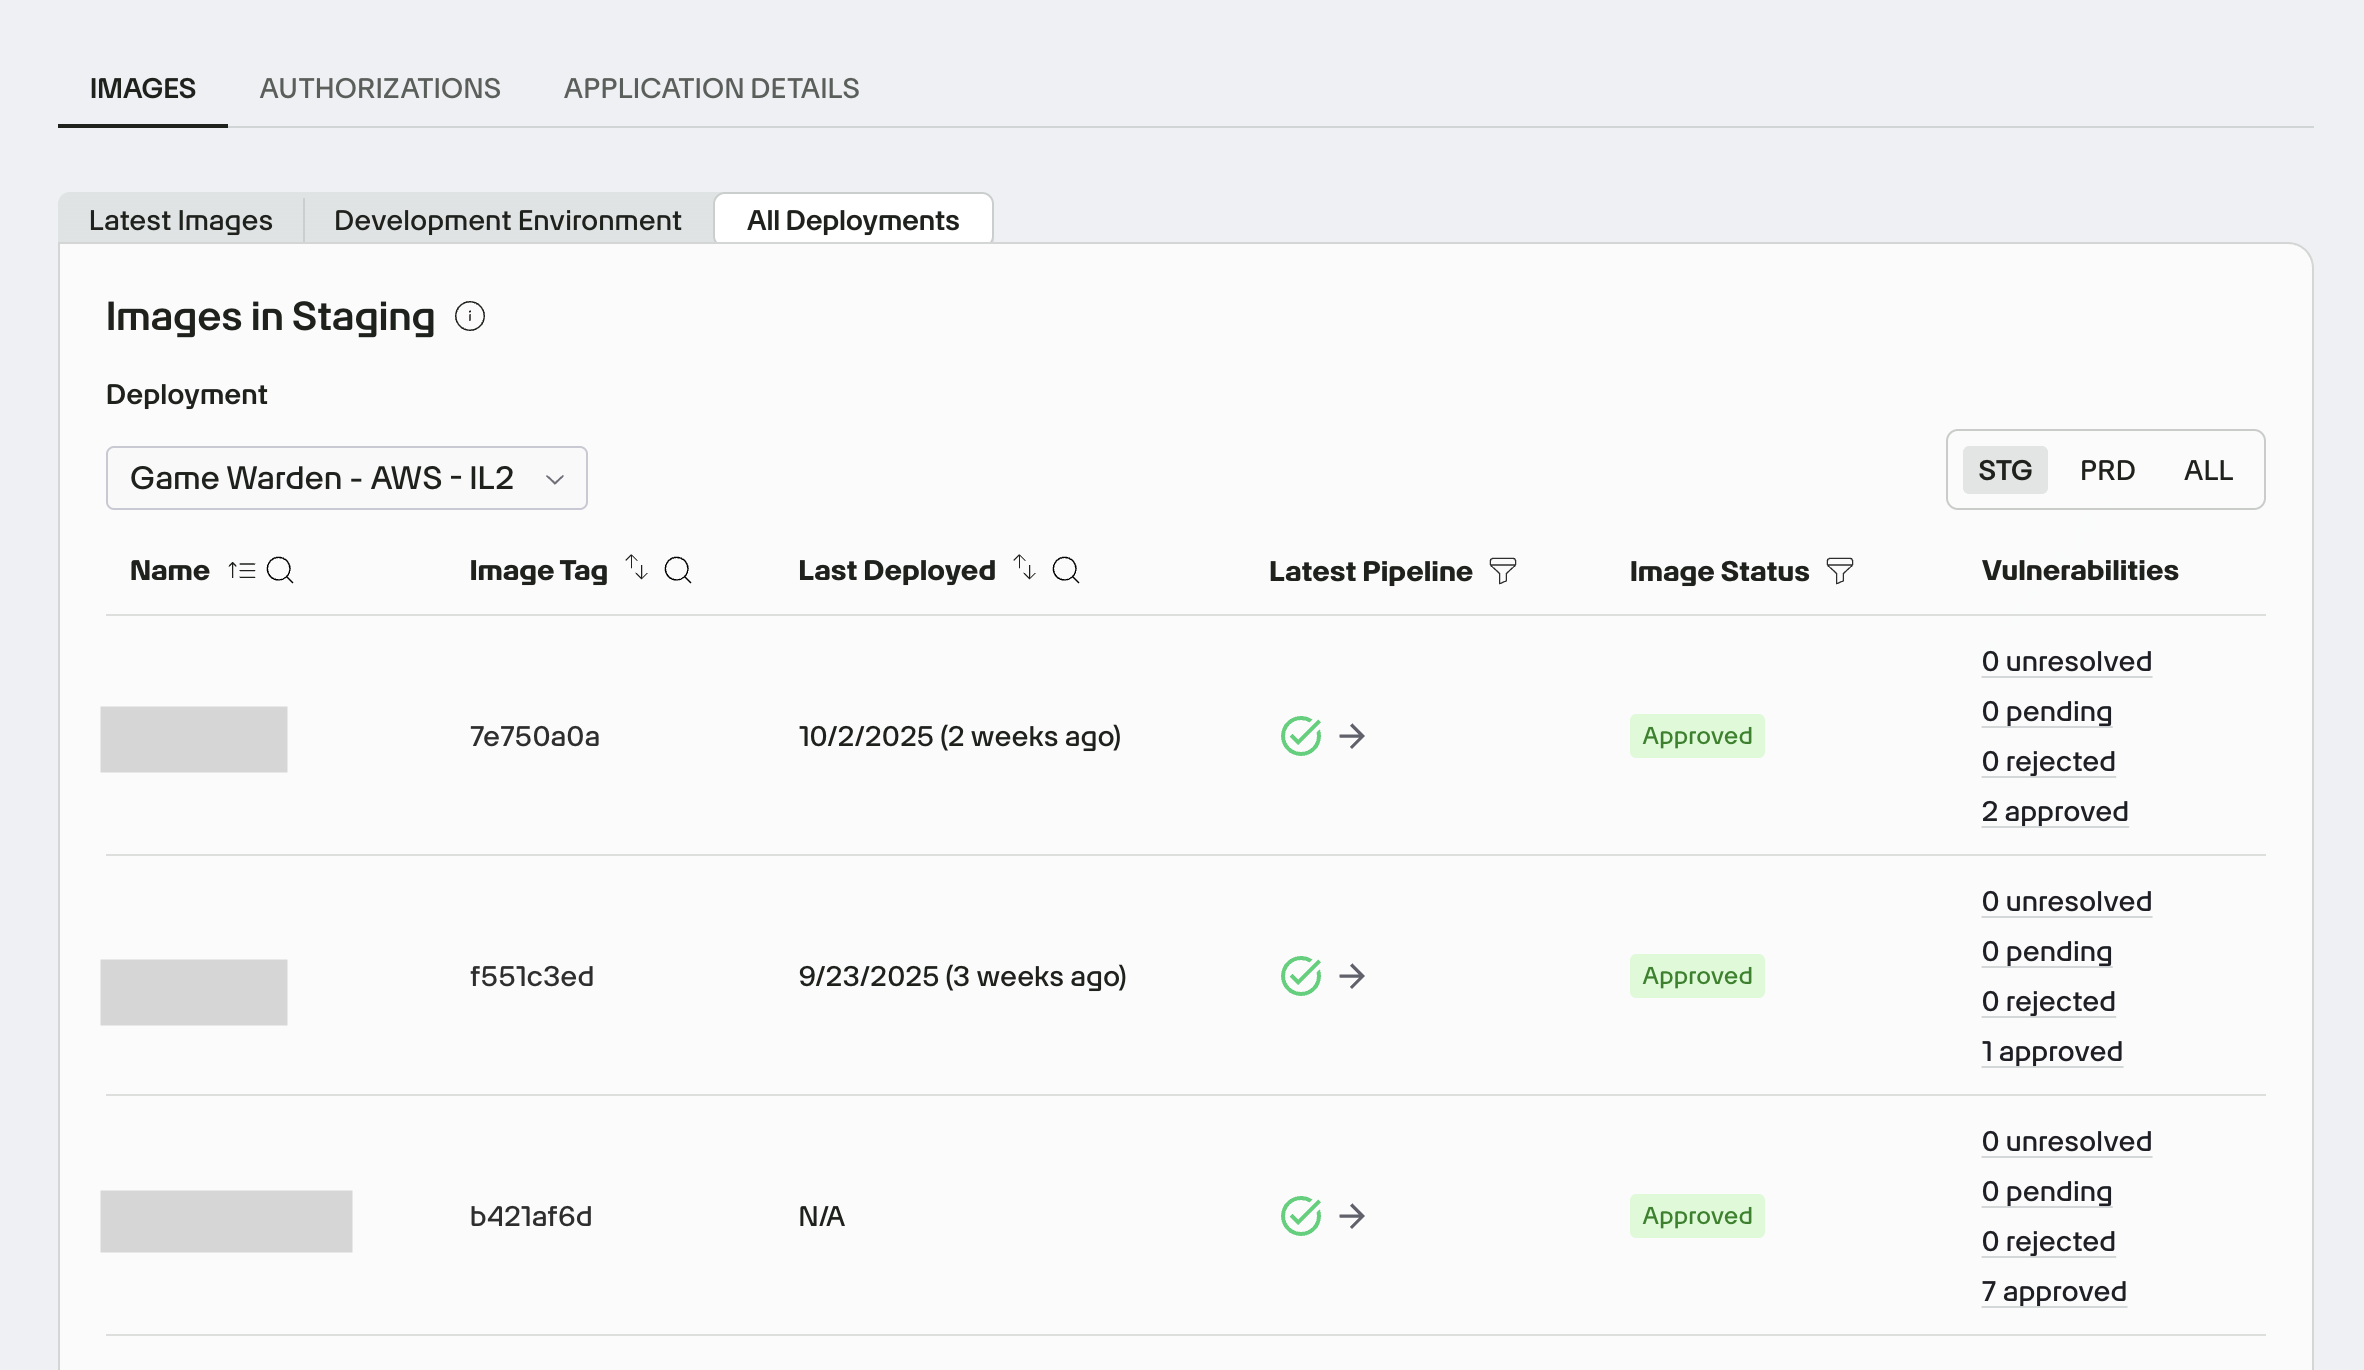Sort the table by the Name column
This screenshot has width=2364, height=1370.
tap(241, 570)
